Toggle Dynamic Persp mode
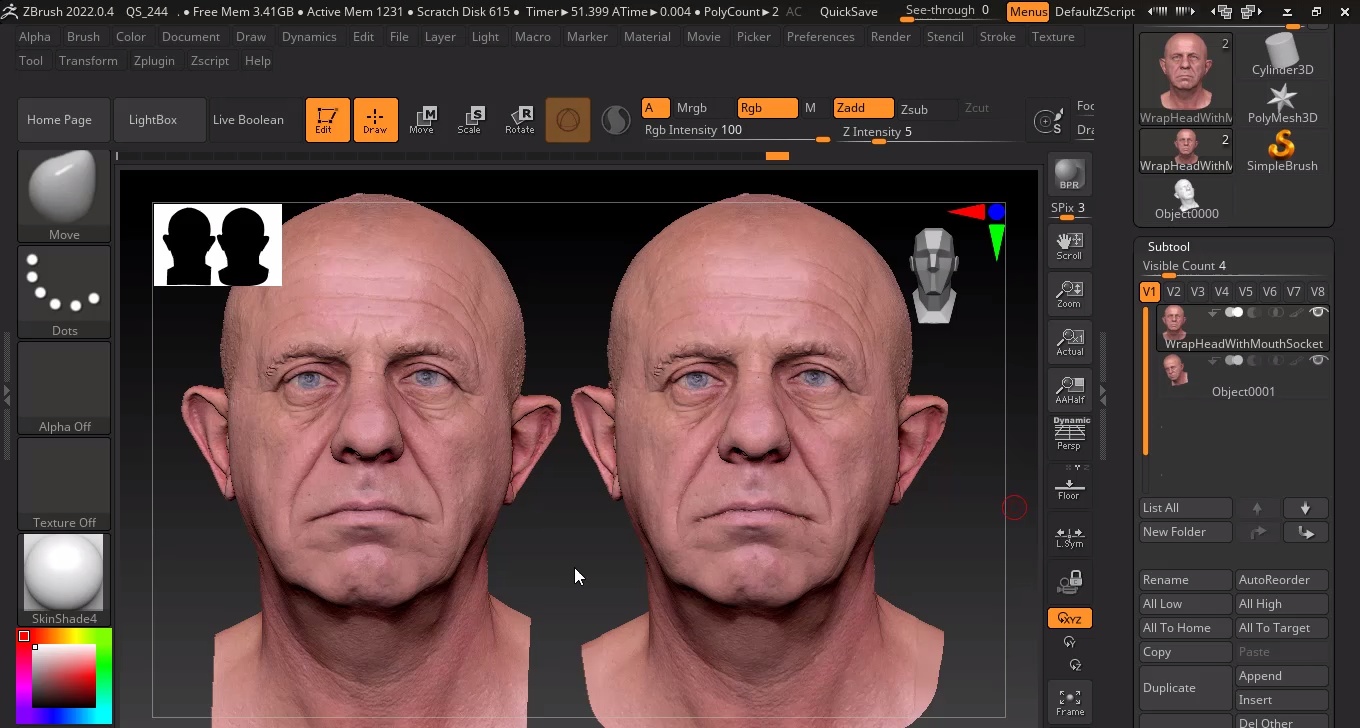The width and height of the screenshot is (1360, 728). 1069,432
